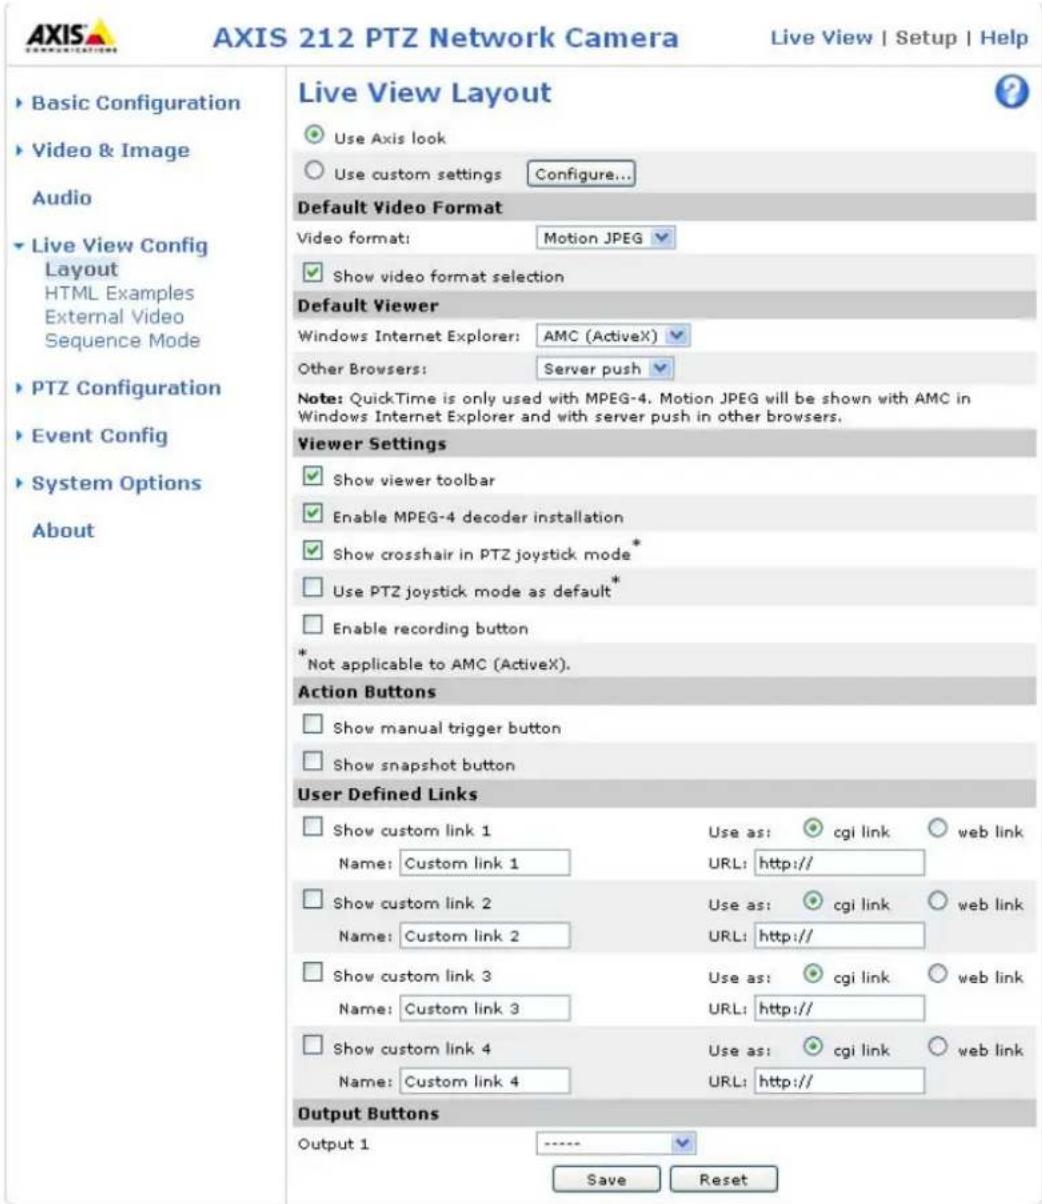Check Show custom link 3
Image resolution: width=1042 pixels, height=1204 pixels.
312,974
